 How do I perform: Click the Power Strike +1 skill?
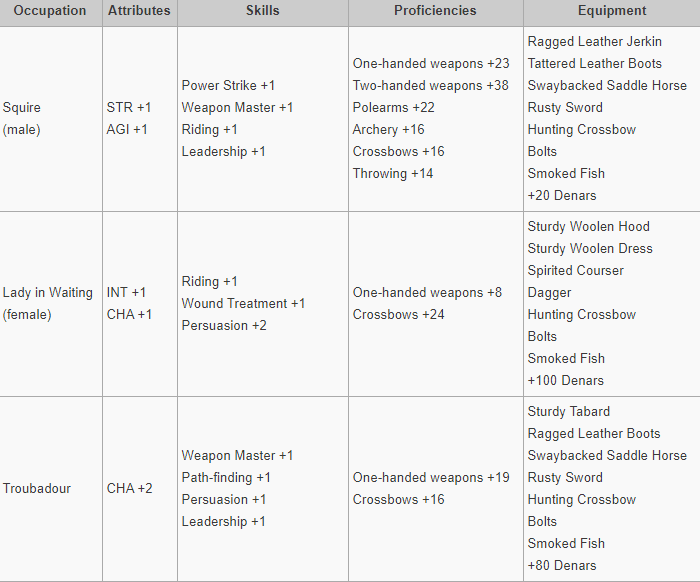(228, 86)
